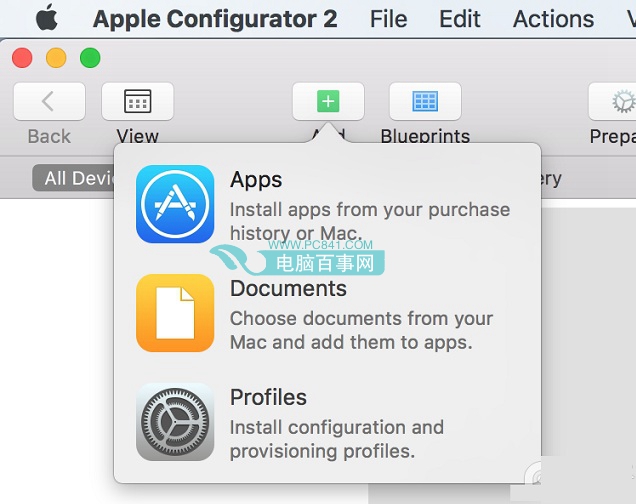Open the Edit menu
636x504 pixels.
[460, 19]
